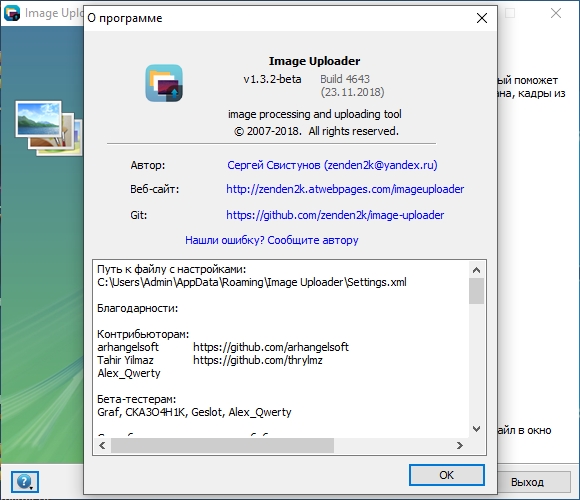This screenshot has width=580, height=500.
Task: Click the https://github.com/arhangelsoft text
Action: click(x=271, y=347)
